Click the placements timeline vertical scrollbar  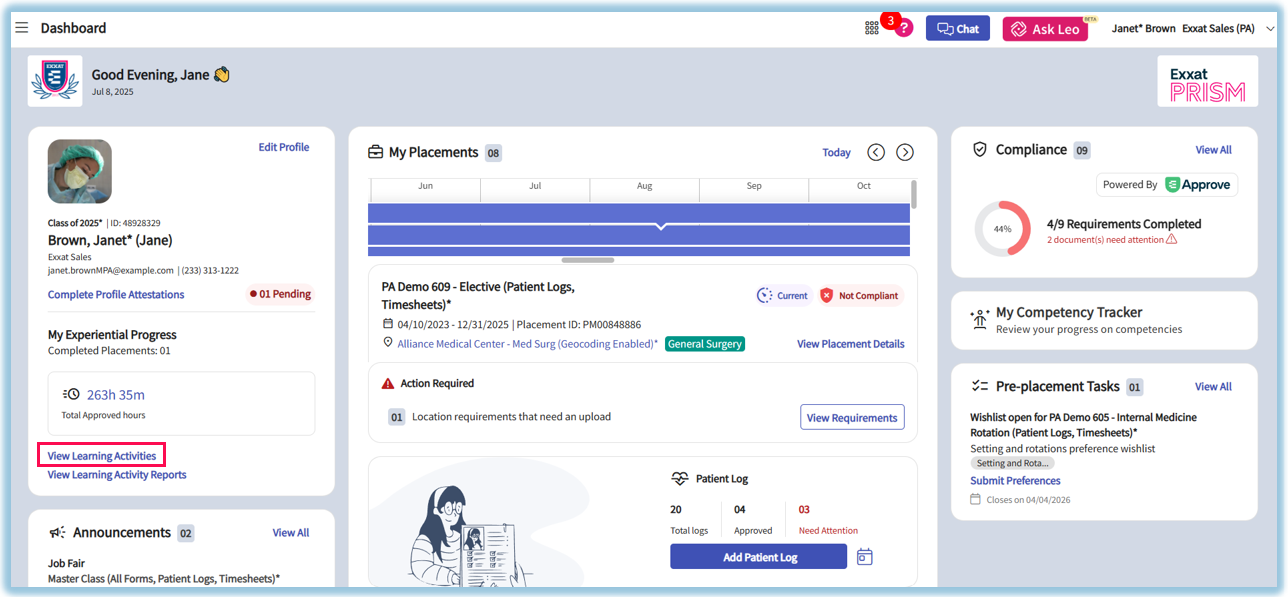pos(914,194)
